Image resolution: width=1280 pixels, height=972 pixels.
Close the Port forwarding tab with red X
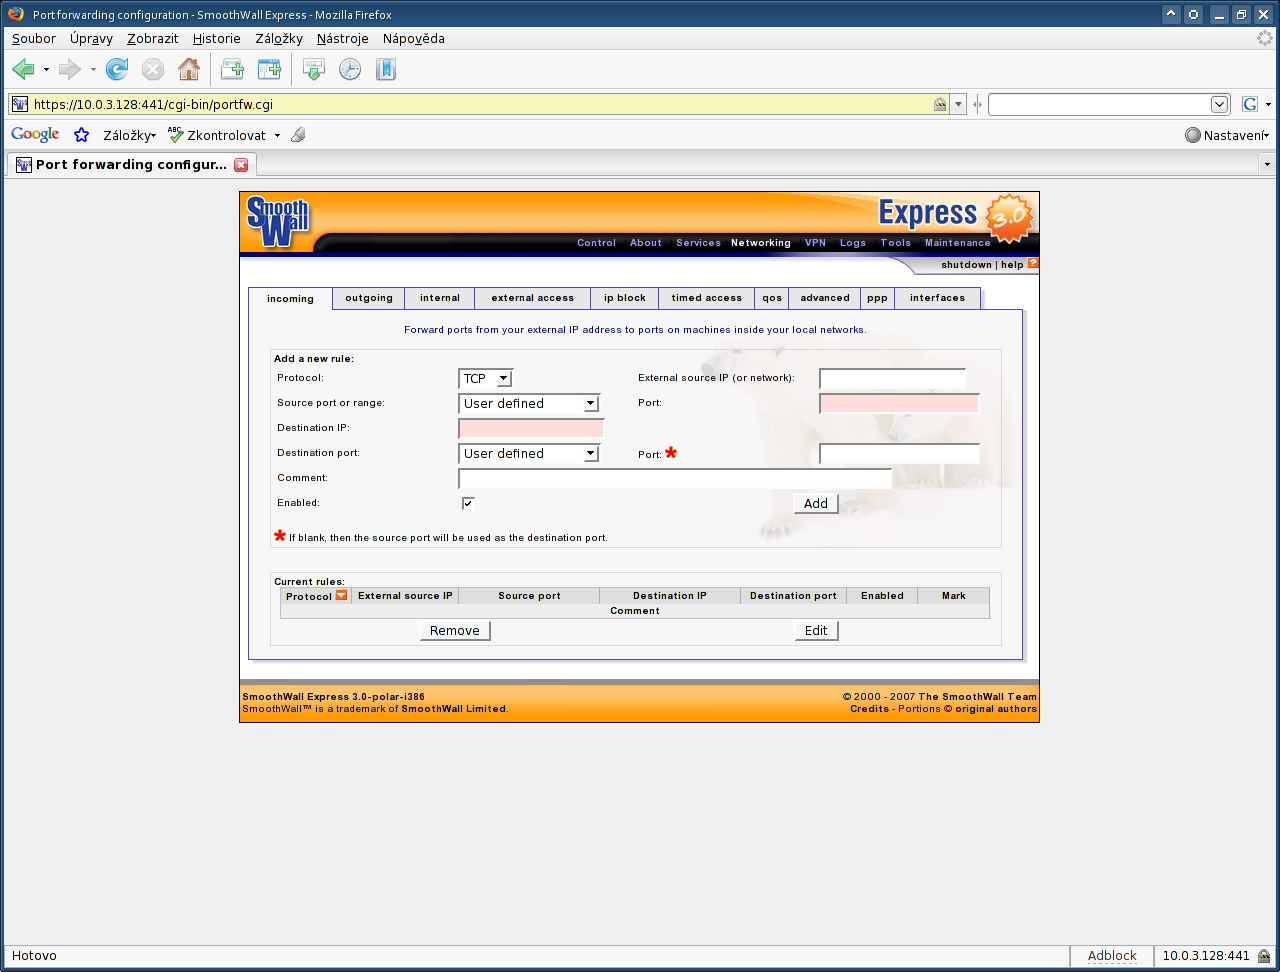[x=240, y=164]
